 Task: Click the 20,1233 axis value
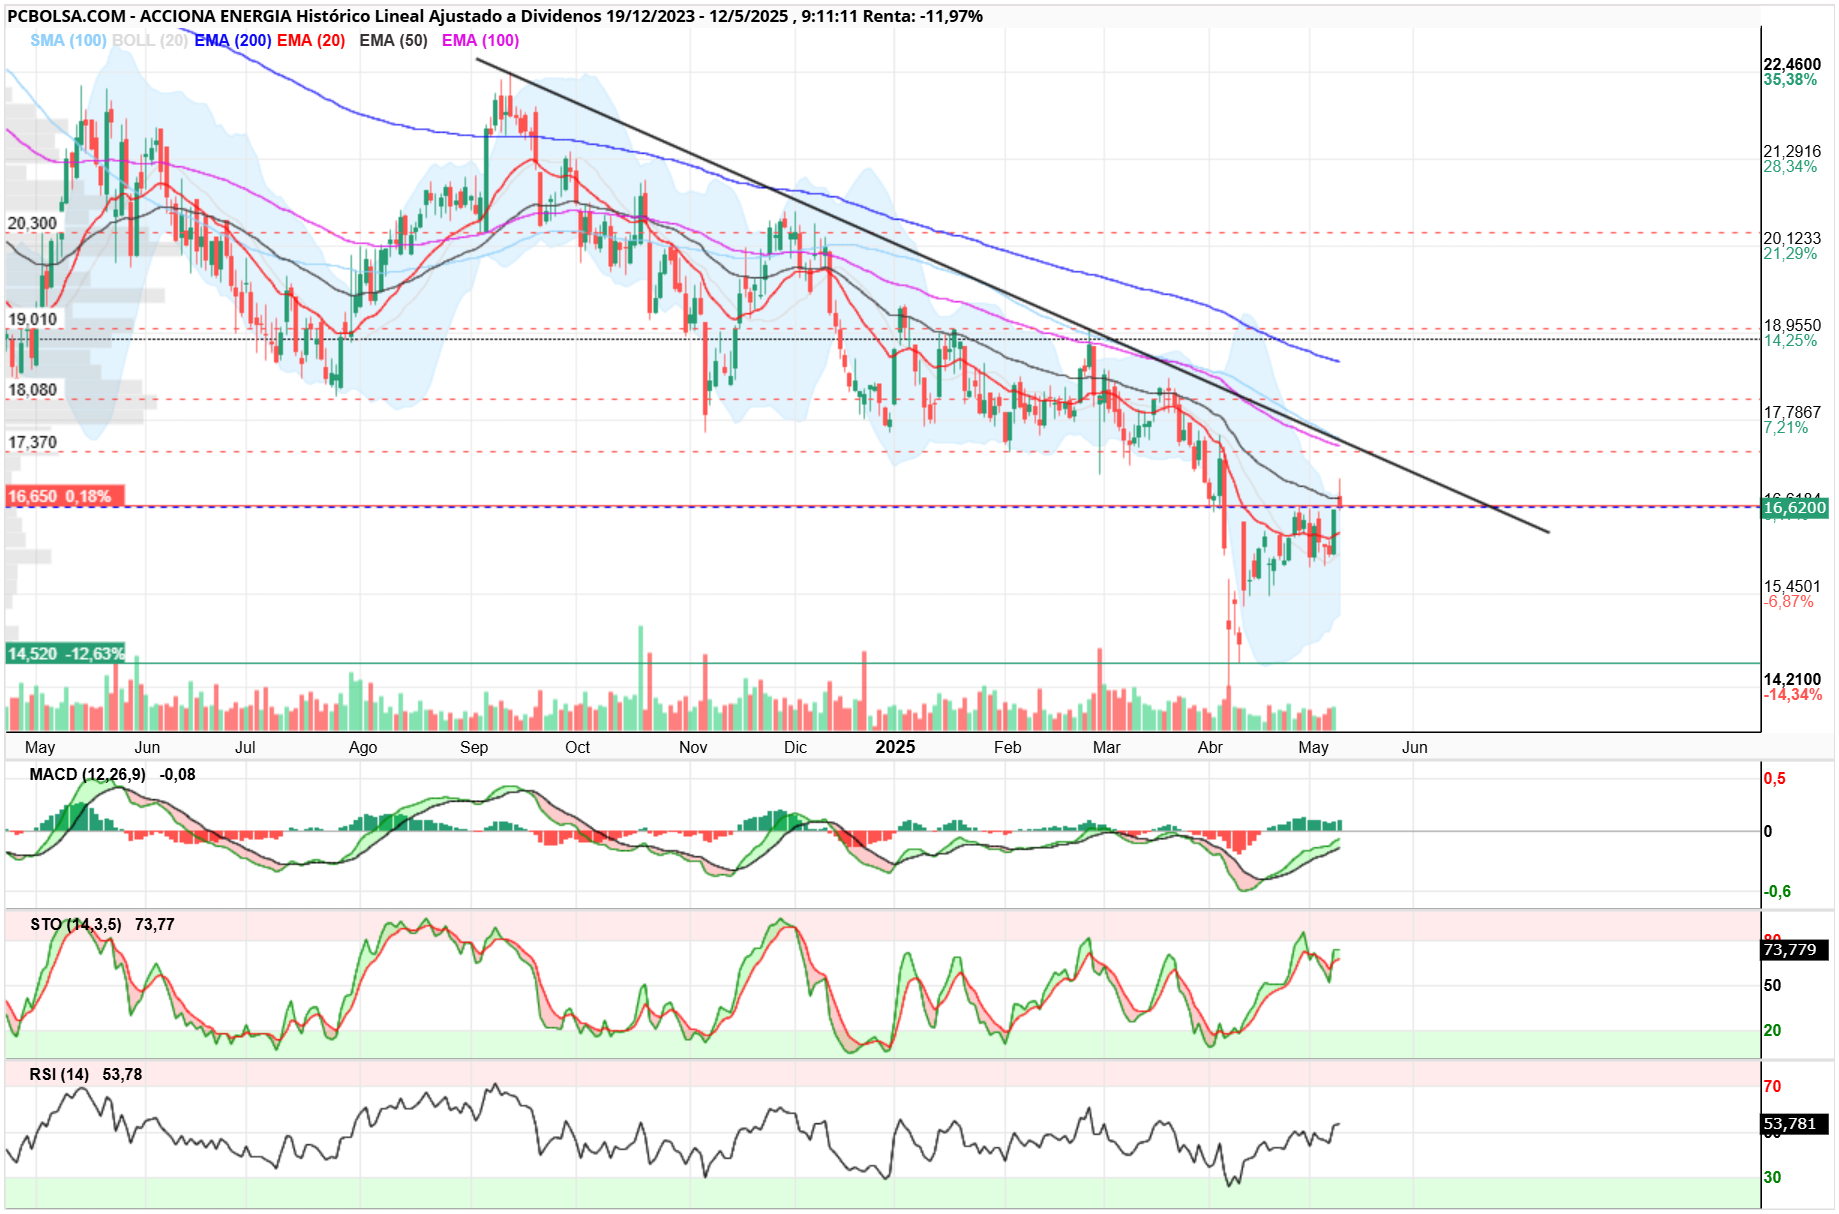coord(1792,238)
